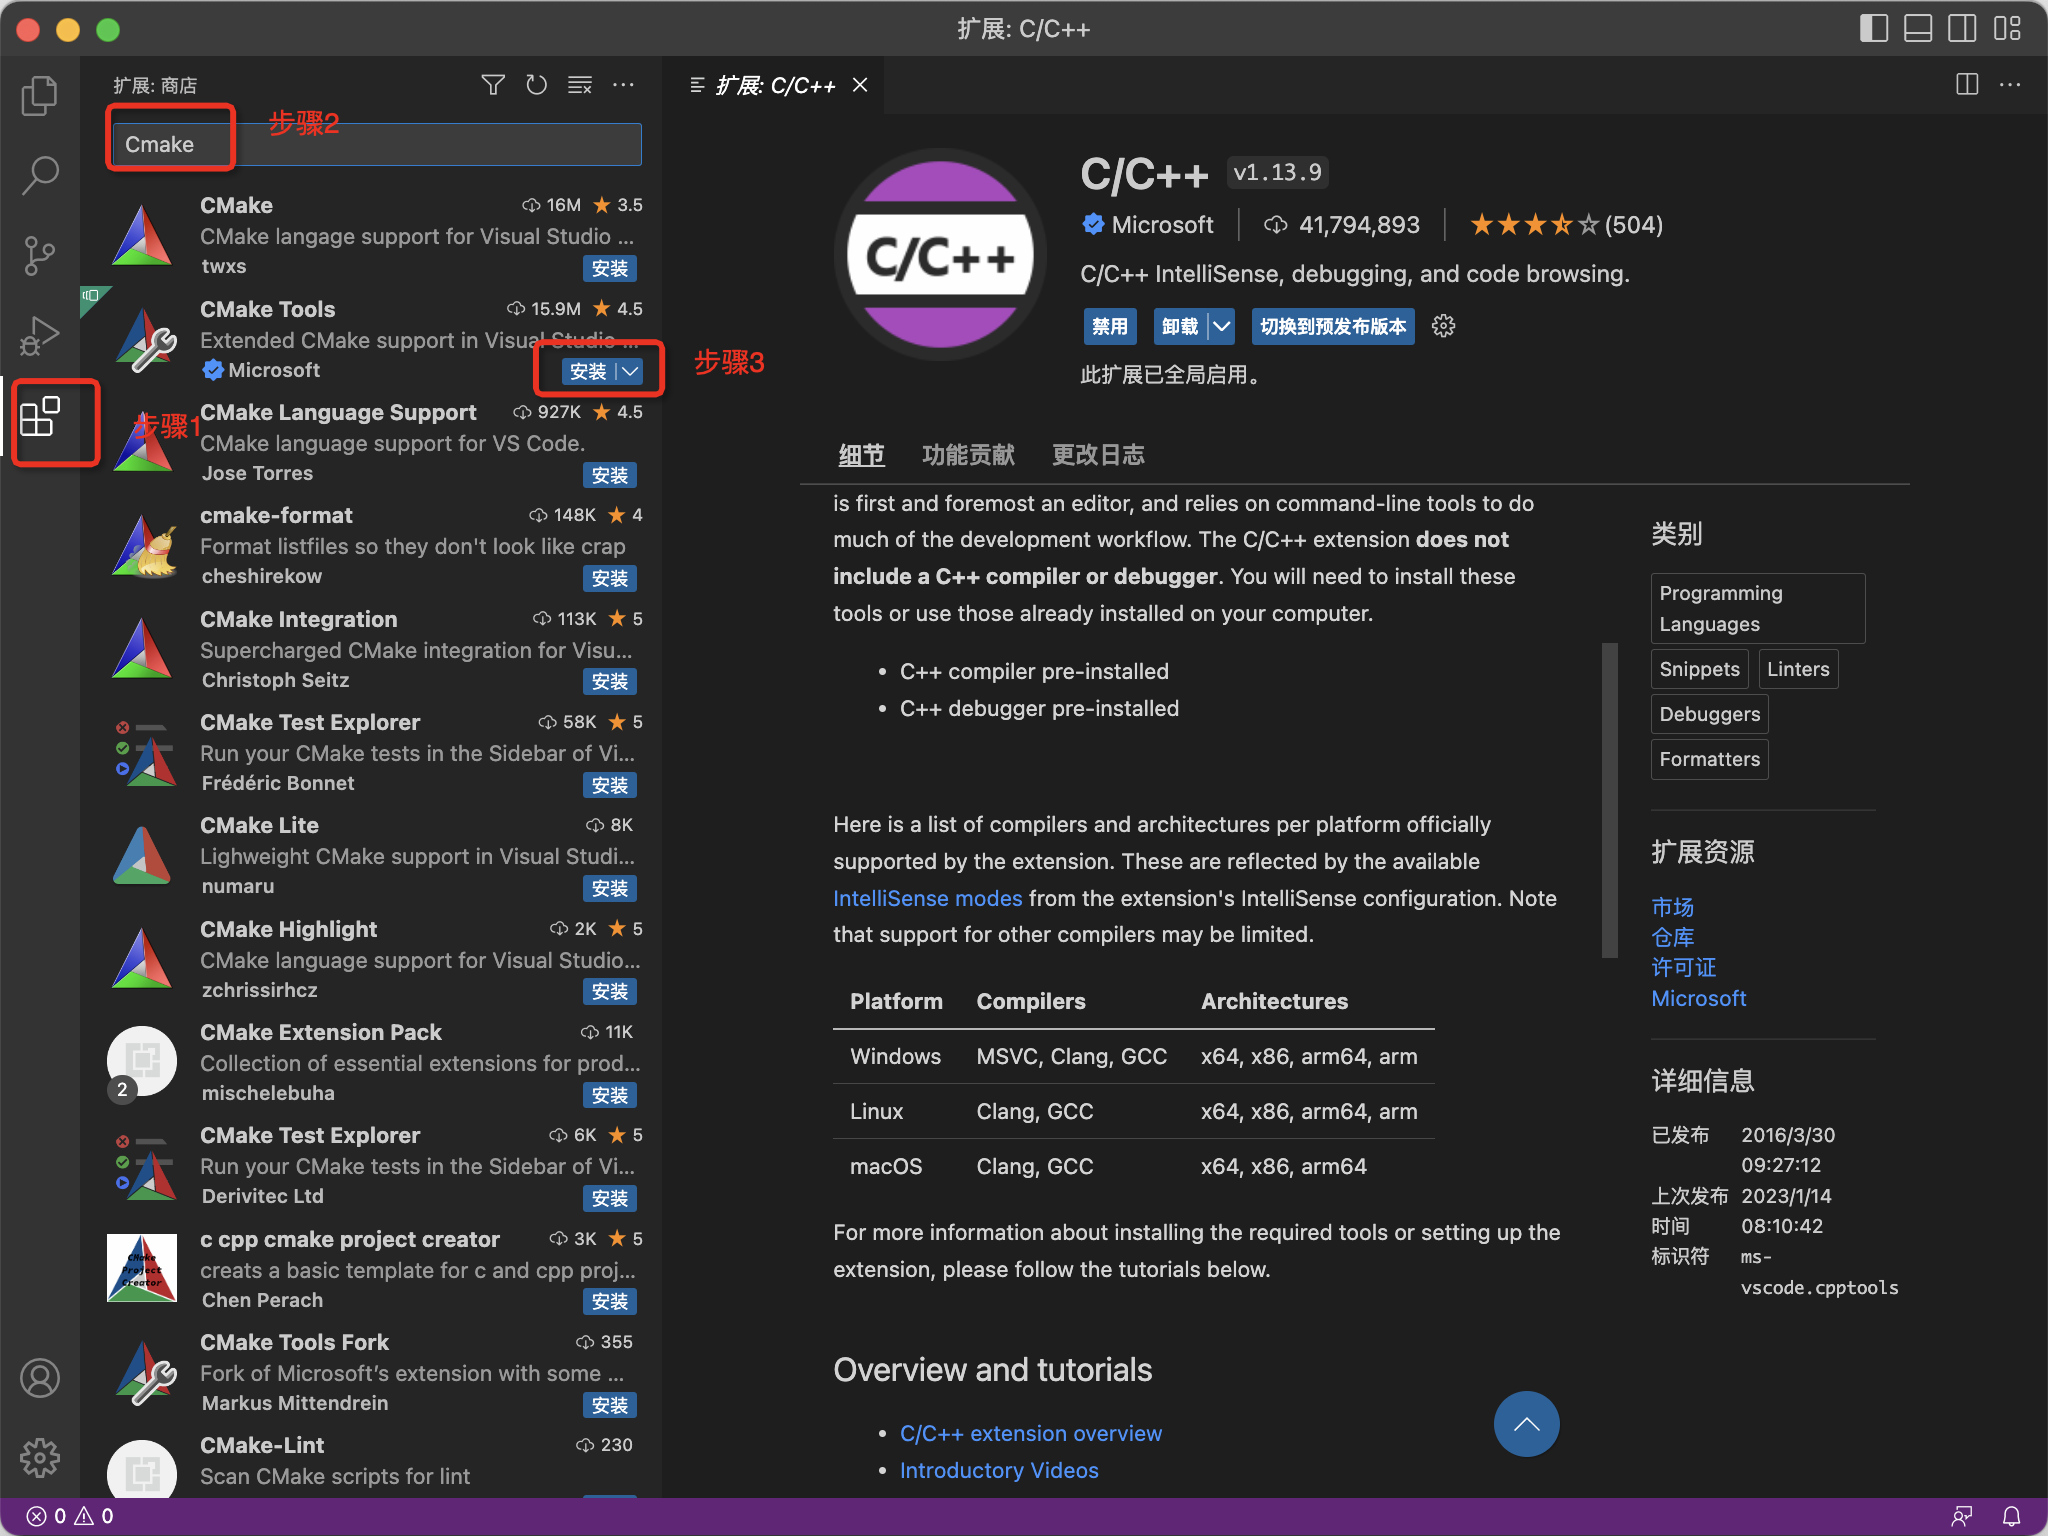Image resolution: width=2048 pixels, height=1536 pixels.
Task: Switch to the 功能贡献 tab
Action: (x=968, y=455)
